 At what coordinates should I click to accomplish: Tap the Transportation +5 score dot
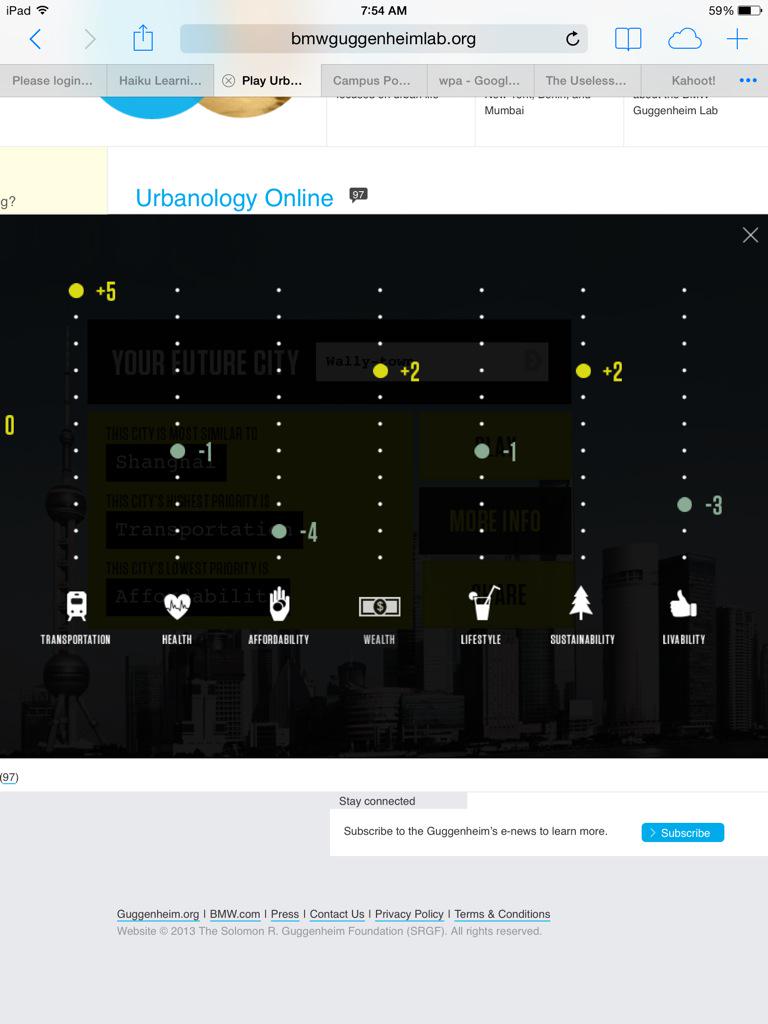click(76, 291)
